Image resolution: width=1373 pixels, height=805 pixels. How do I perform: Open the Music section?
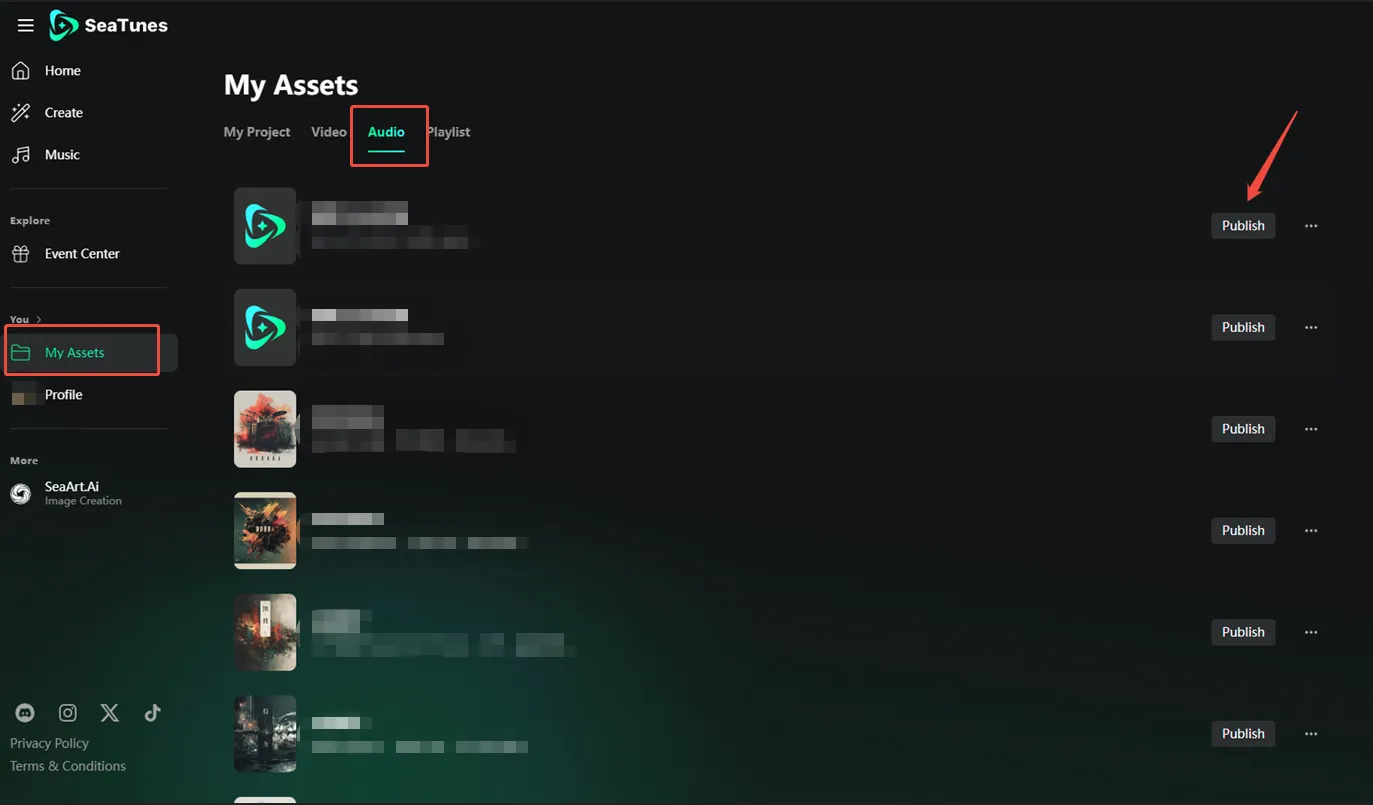coord(62,155)
